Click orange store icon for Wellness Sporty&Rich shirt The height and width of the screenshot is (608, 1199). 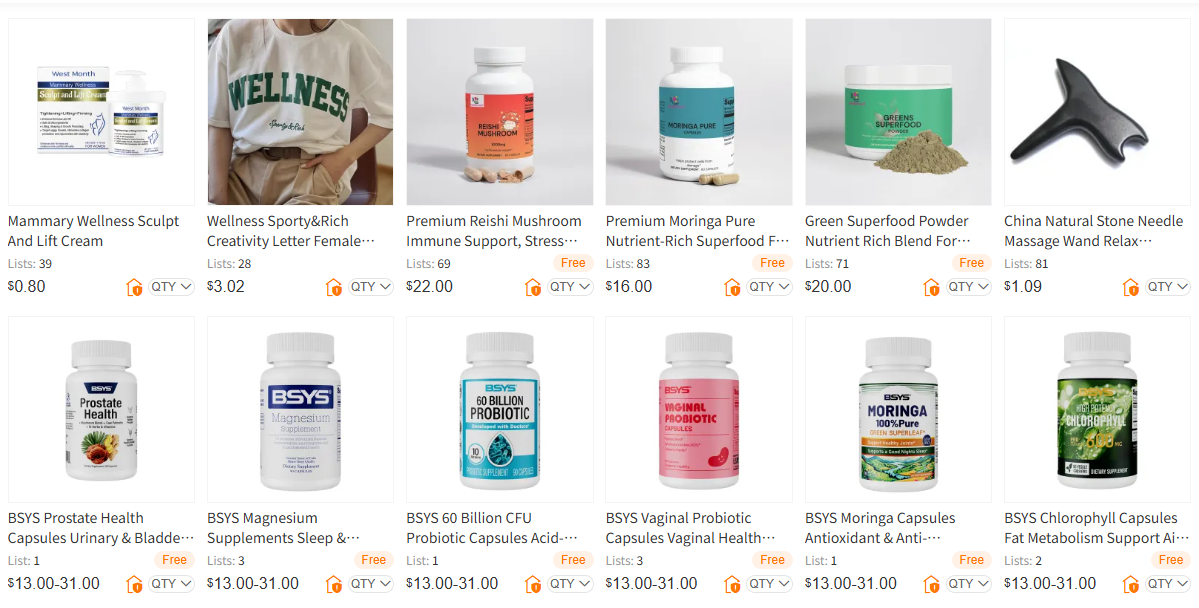point(333,288)
